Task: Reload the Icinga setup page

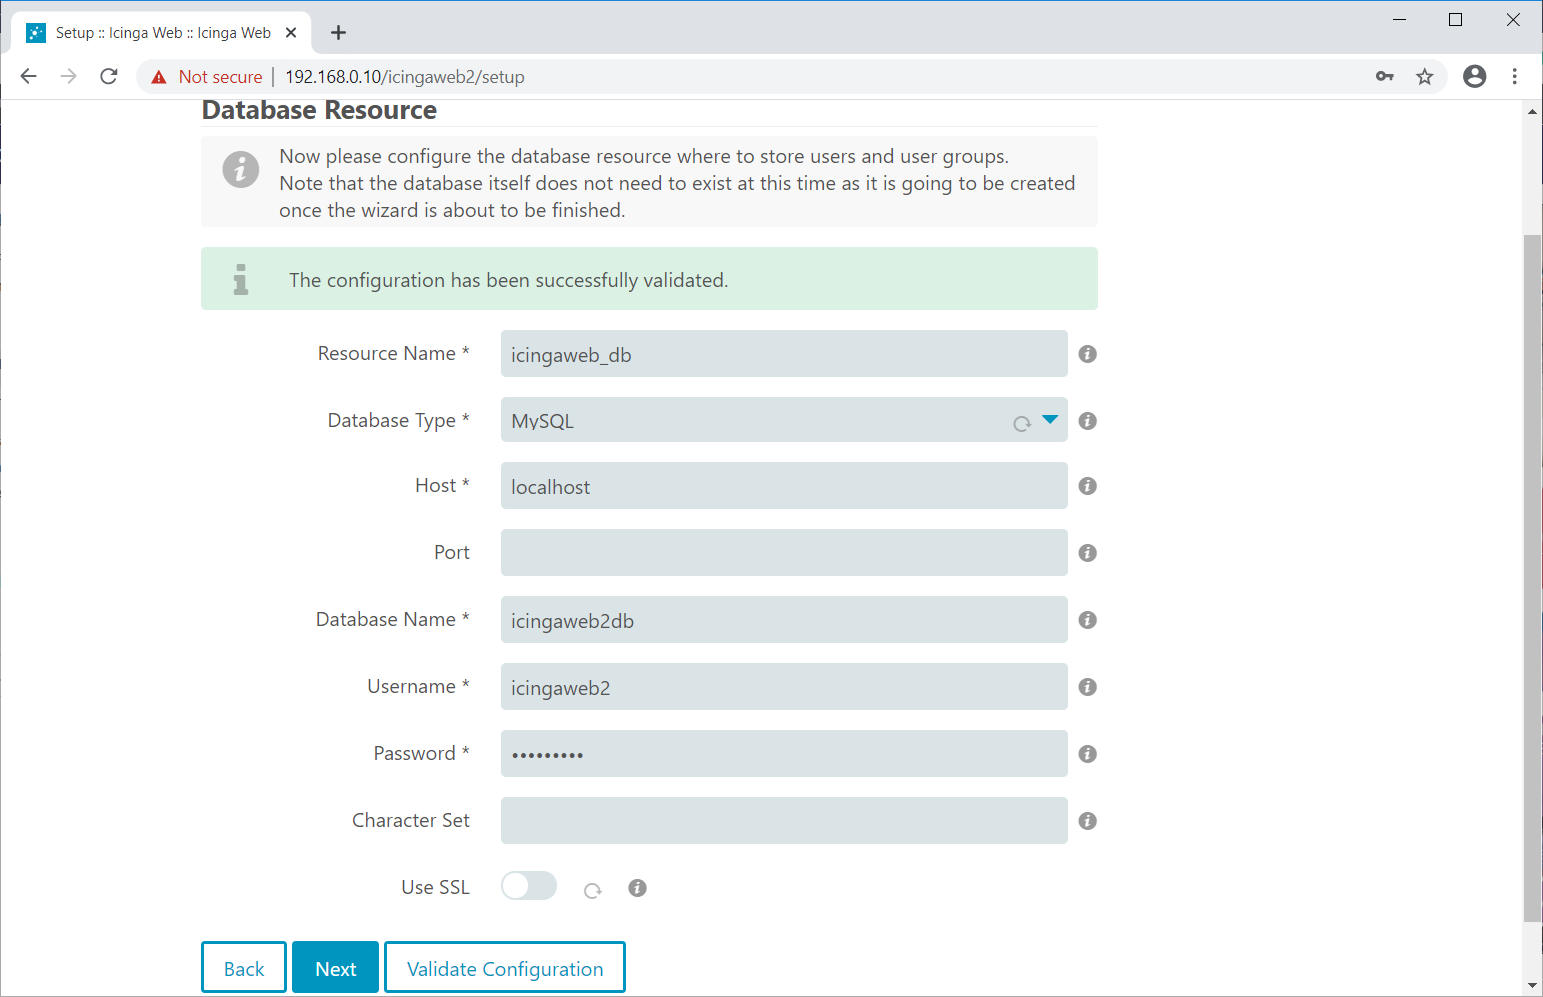Action: click(x=109, y=76)
